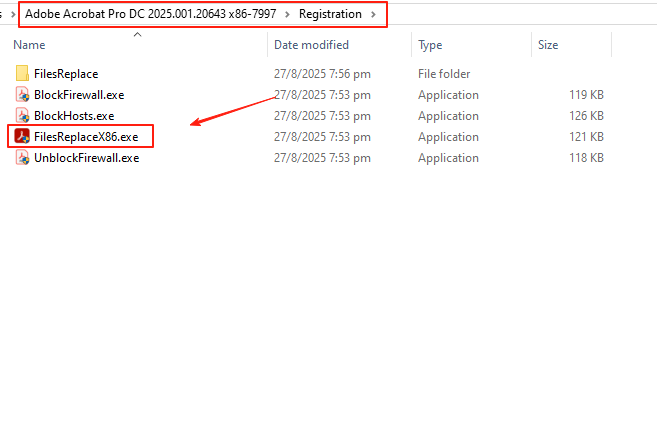Click the 118 KB size of UnblockFirewall.exe
Image resolution: width=657 pixels, height=444 pixels.
(x=584, y=158)
